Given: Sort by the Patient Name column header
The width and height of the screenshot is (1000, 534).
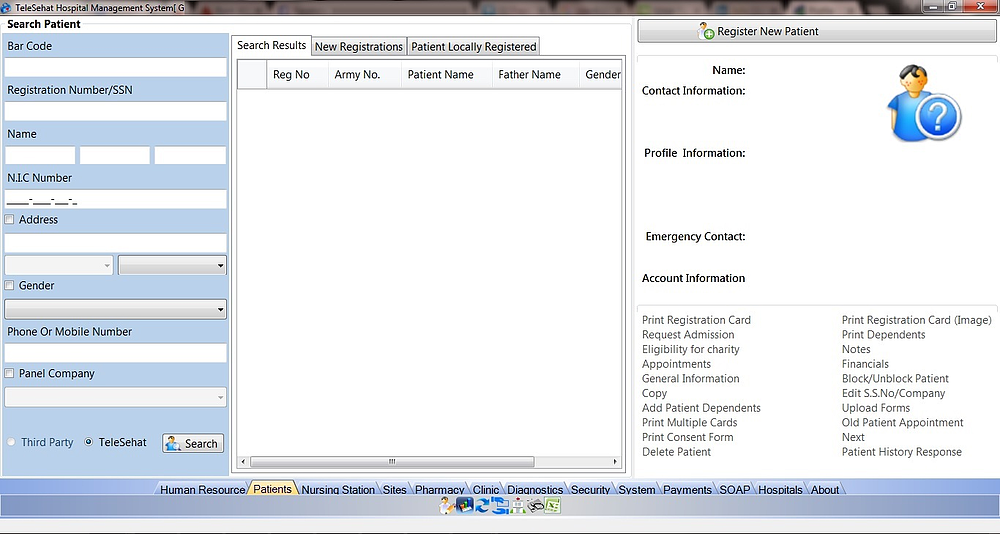Looking at the screenshot, I should click(446, 75).
